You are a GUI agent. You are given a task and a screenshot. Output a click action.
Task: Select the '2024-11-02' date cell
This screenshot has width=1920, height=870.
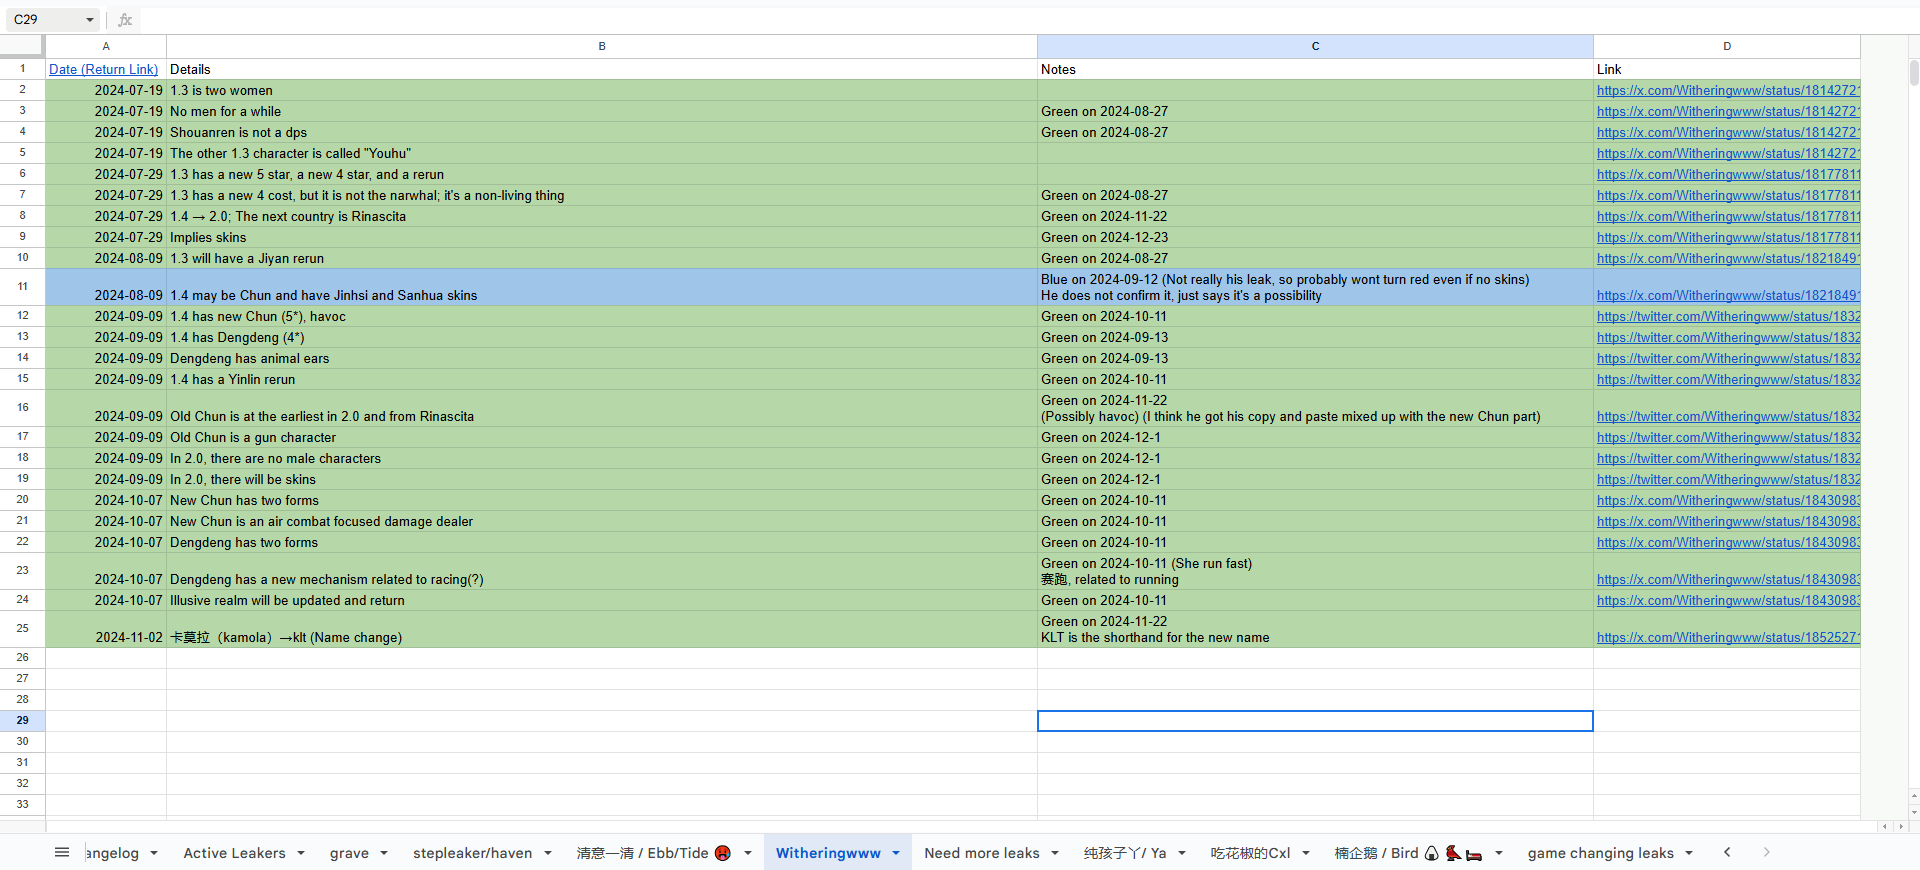(106, 629)
